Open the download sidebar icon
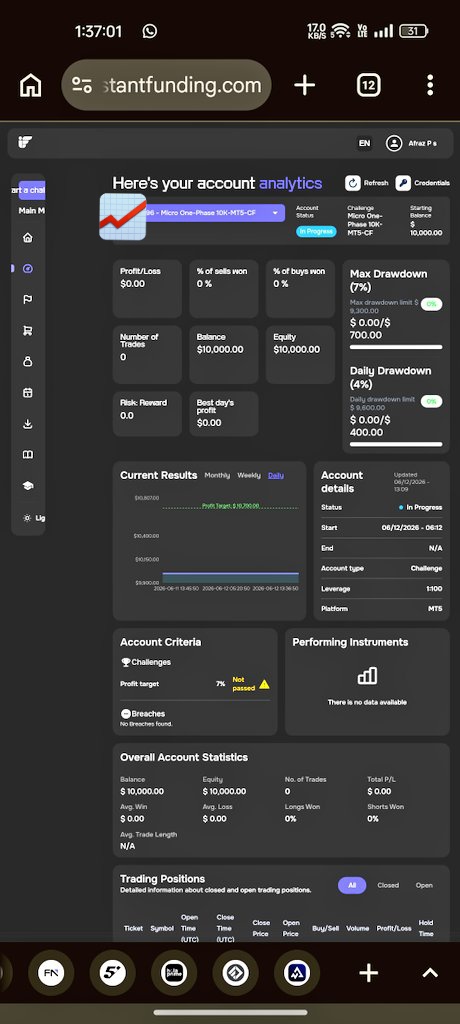Image resolution: width=460 pixels, height=1024 pixels. coord(27,424)
